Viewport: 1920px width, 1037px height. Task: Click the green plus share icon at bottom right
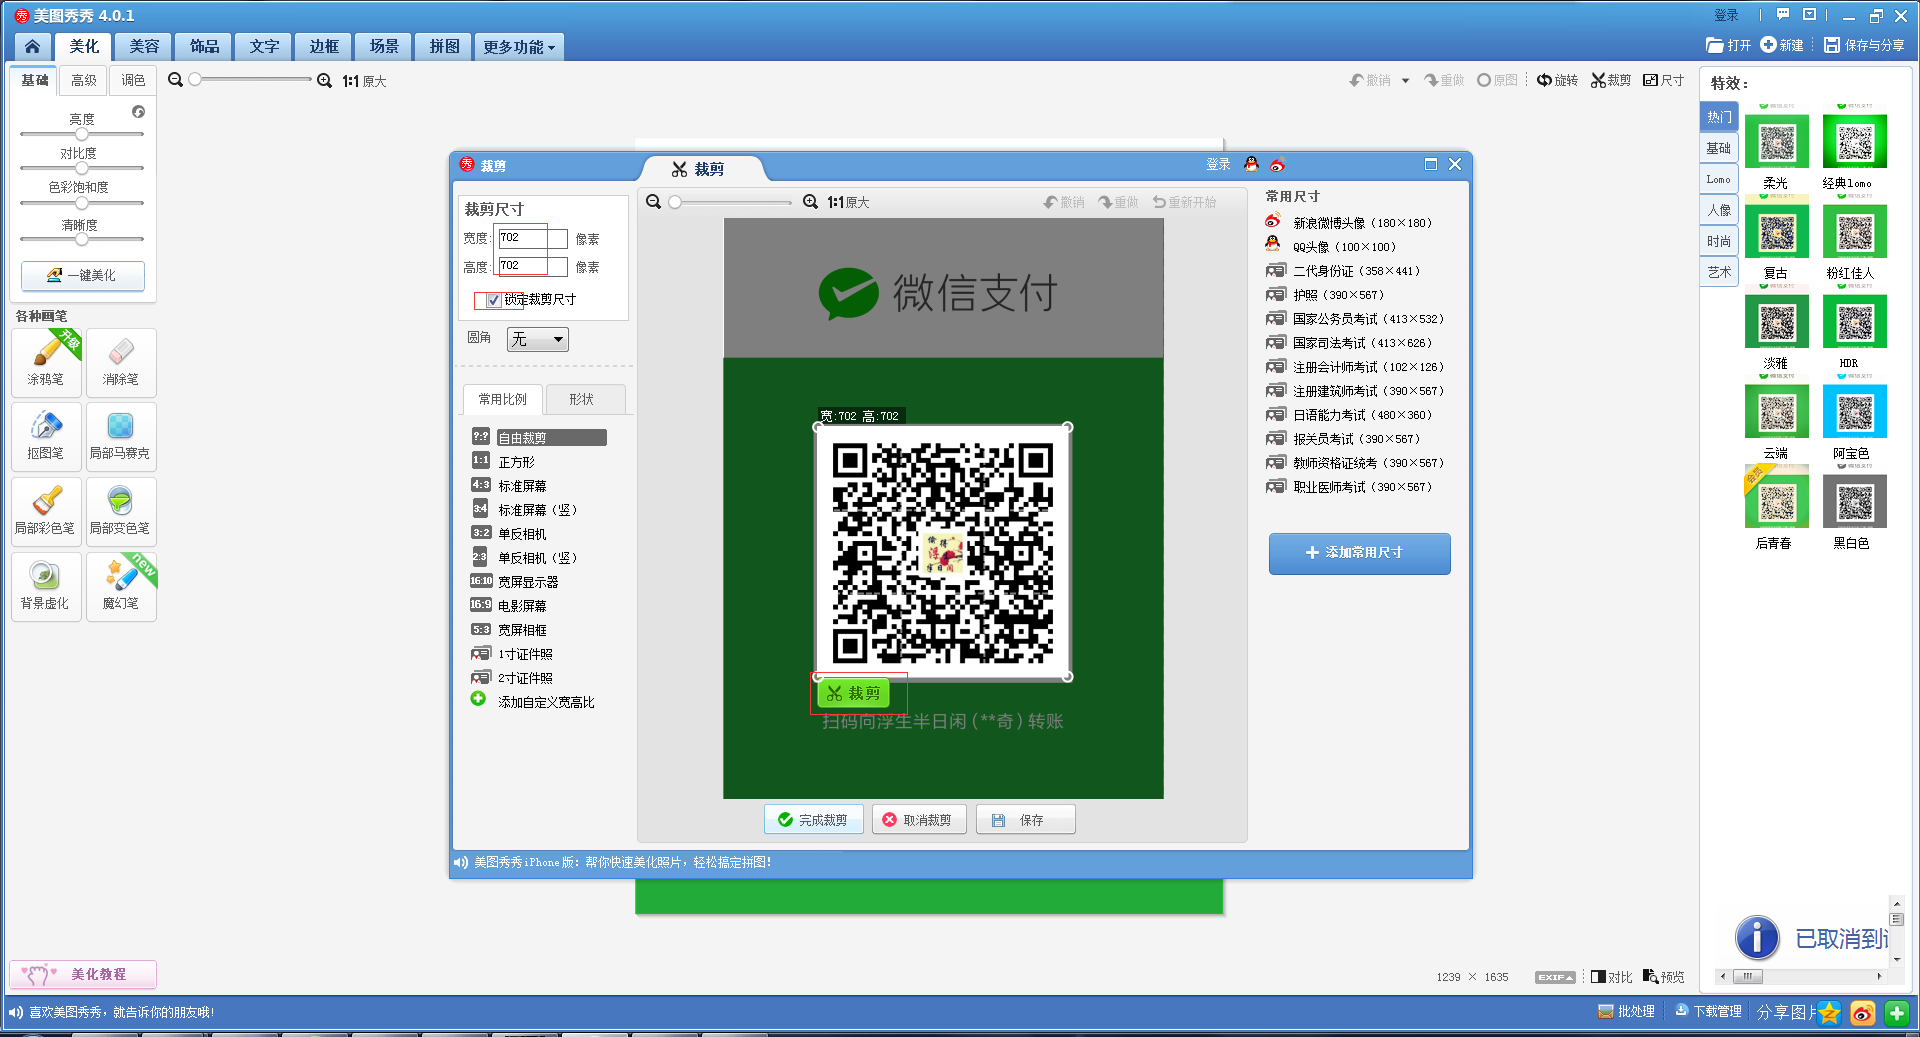(1897, 1013)
